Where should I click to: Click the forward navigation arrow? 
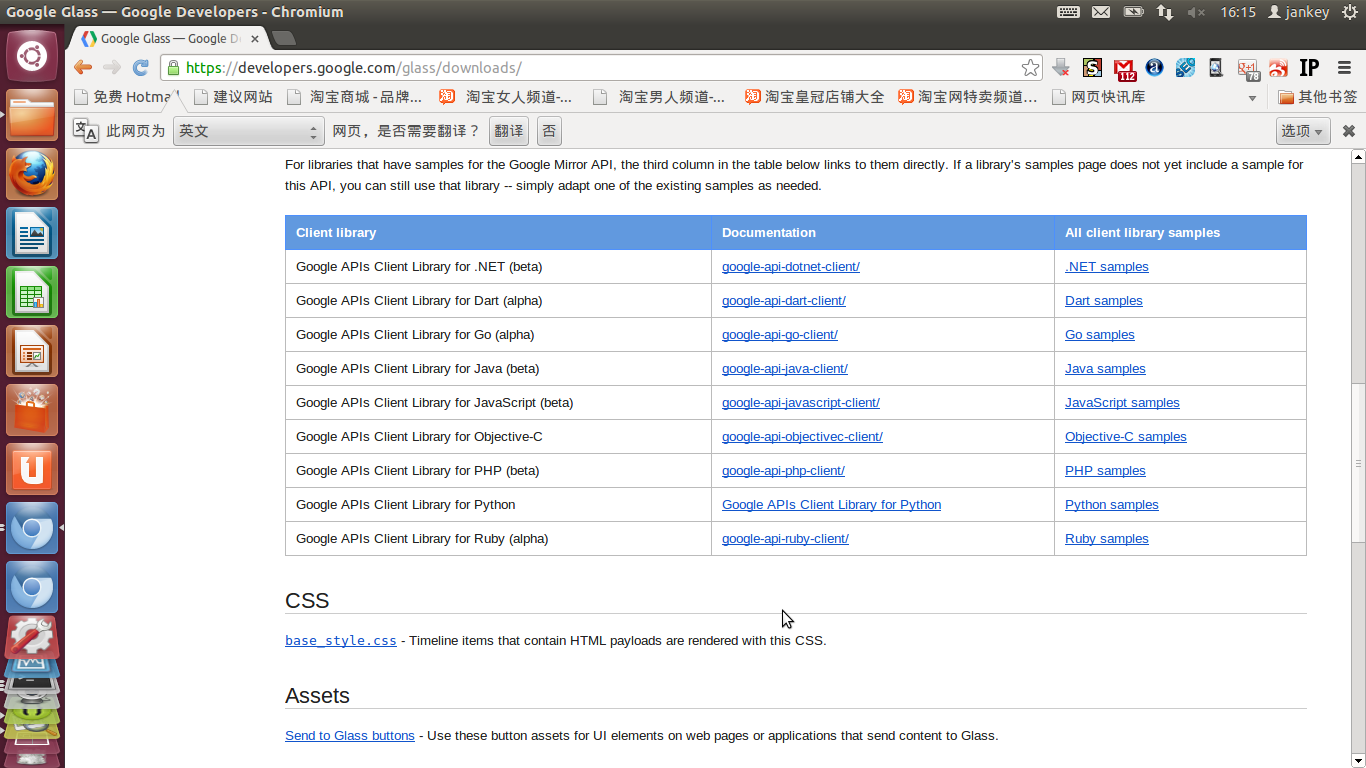pos(112,68)
